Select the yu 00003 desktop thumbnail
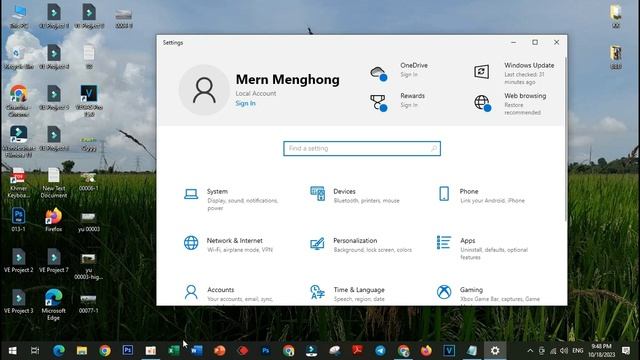 (89, 222)
